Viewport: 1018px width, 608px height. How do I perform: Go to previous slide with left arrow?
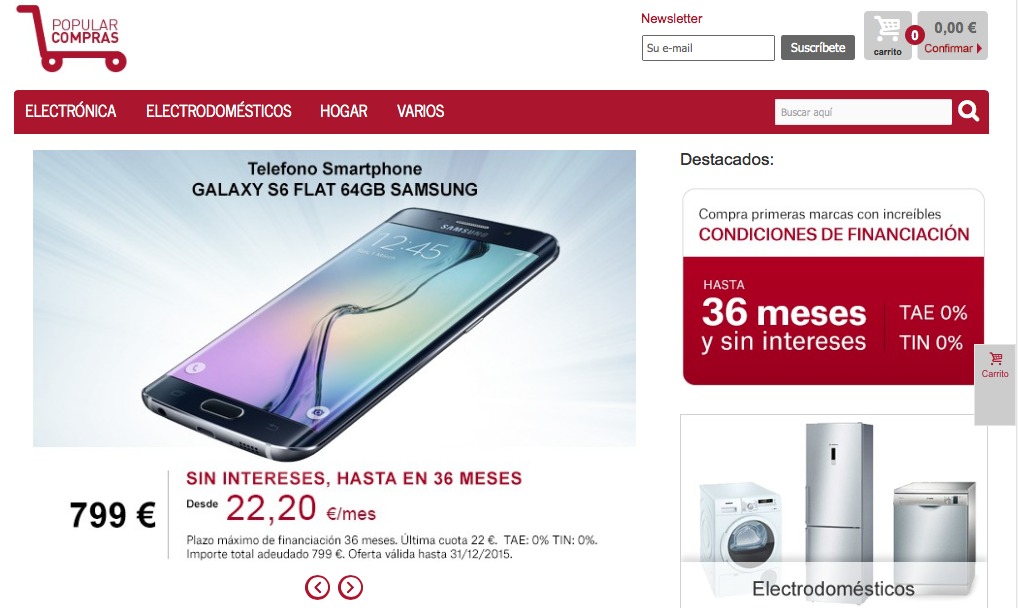pyautogui.click(x=317, y=587)
